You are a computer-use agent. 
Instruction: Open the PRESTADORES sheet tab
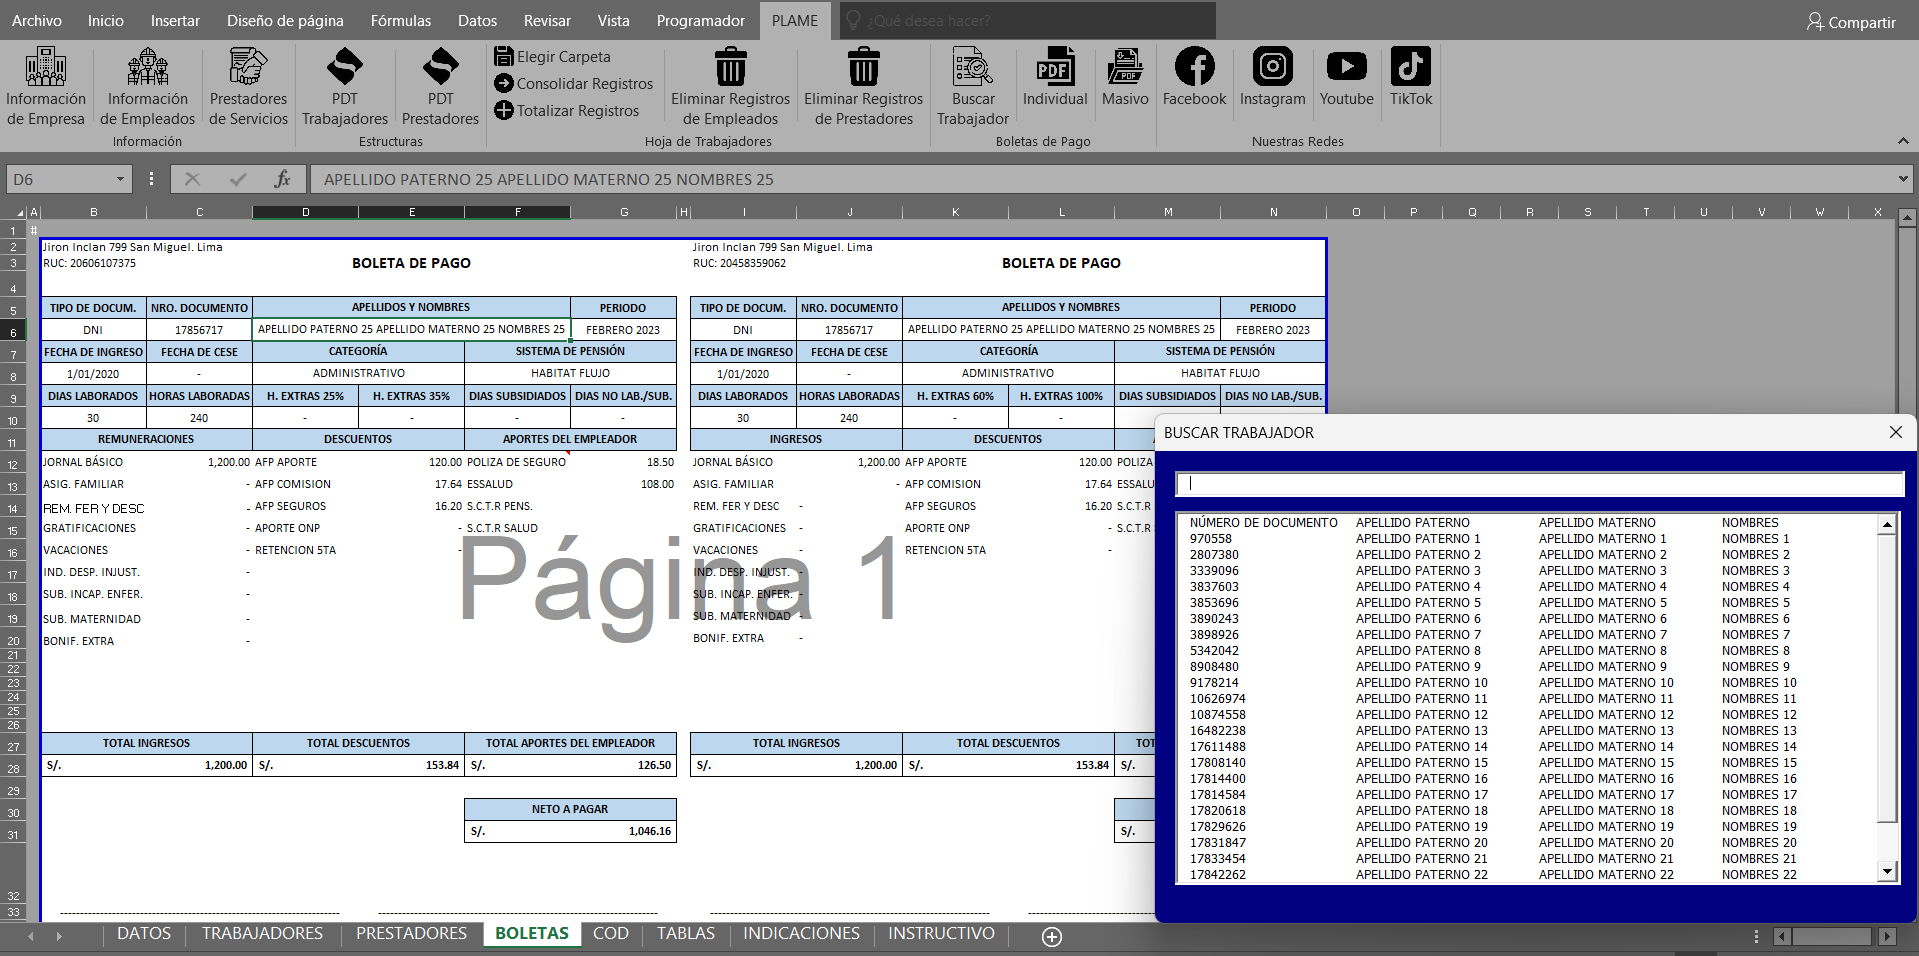pyautogui.click(x=411, y=933)
